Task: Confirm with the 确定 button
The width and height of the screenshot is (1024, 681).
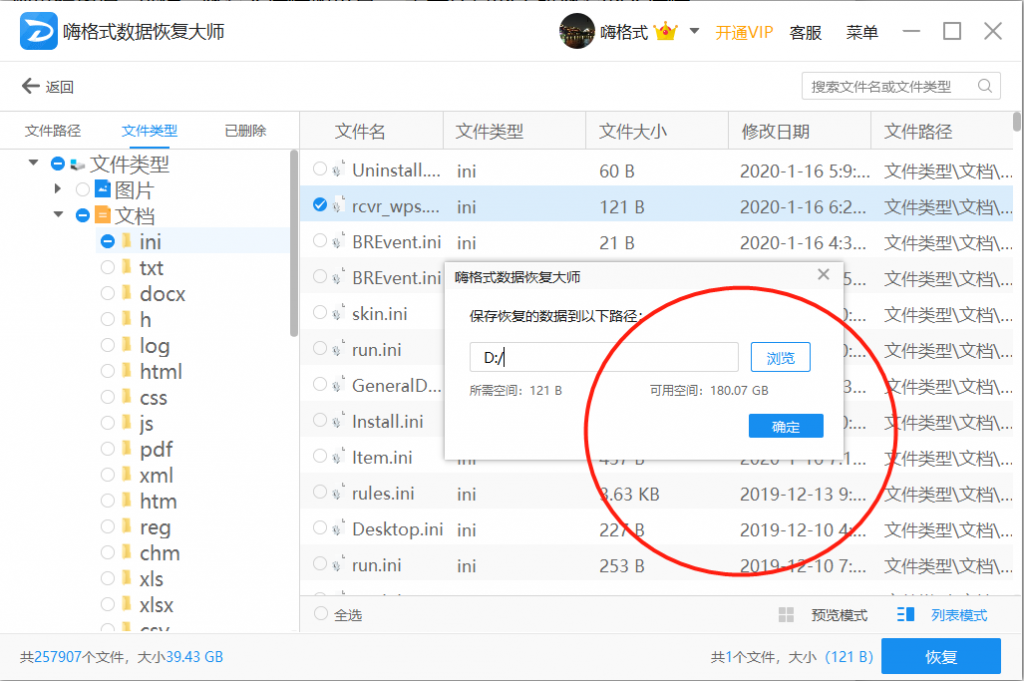Action: point(786,426)
